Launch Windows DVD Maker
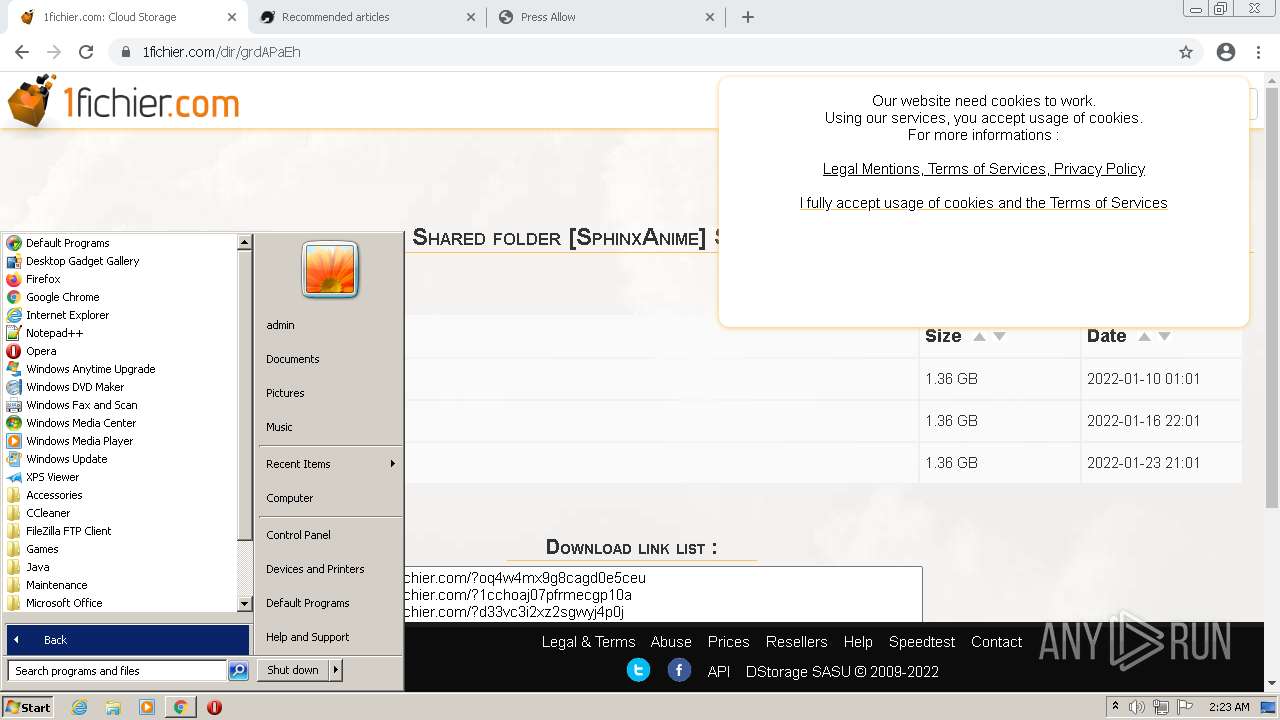 click(75, 387)
